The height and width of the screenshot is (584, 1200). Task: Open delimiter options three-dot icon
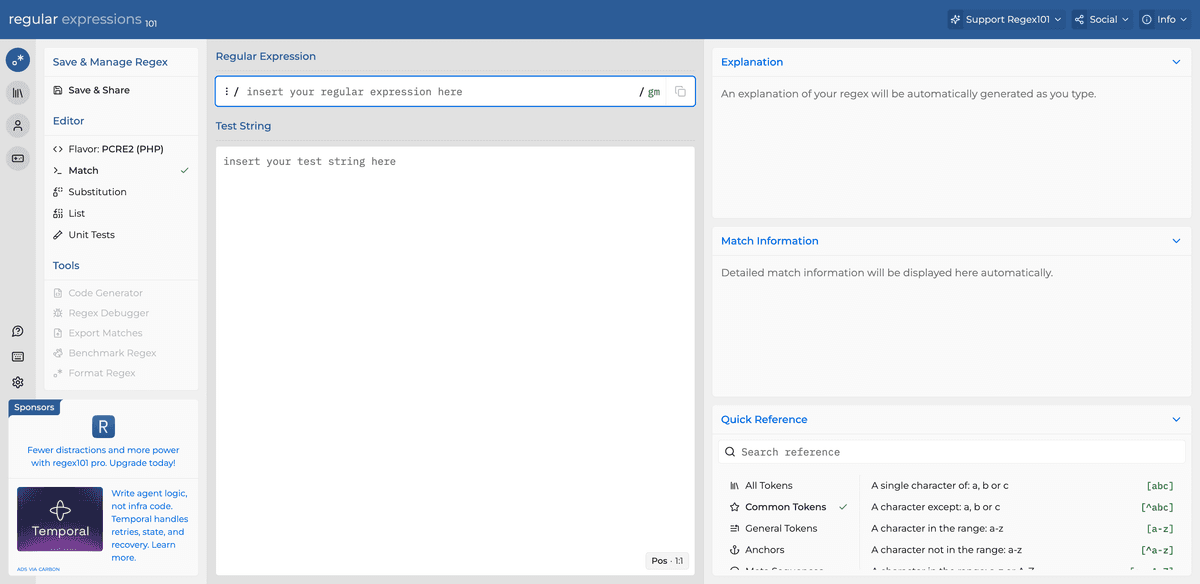226,92
